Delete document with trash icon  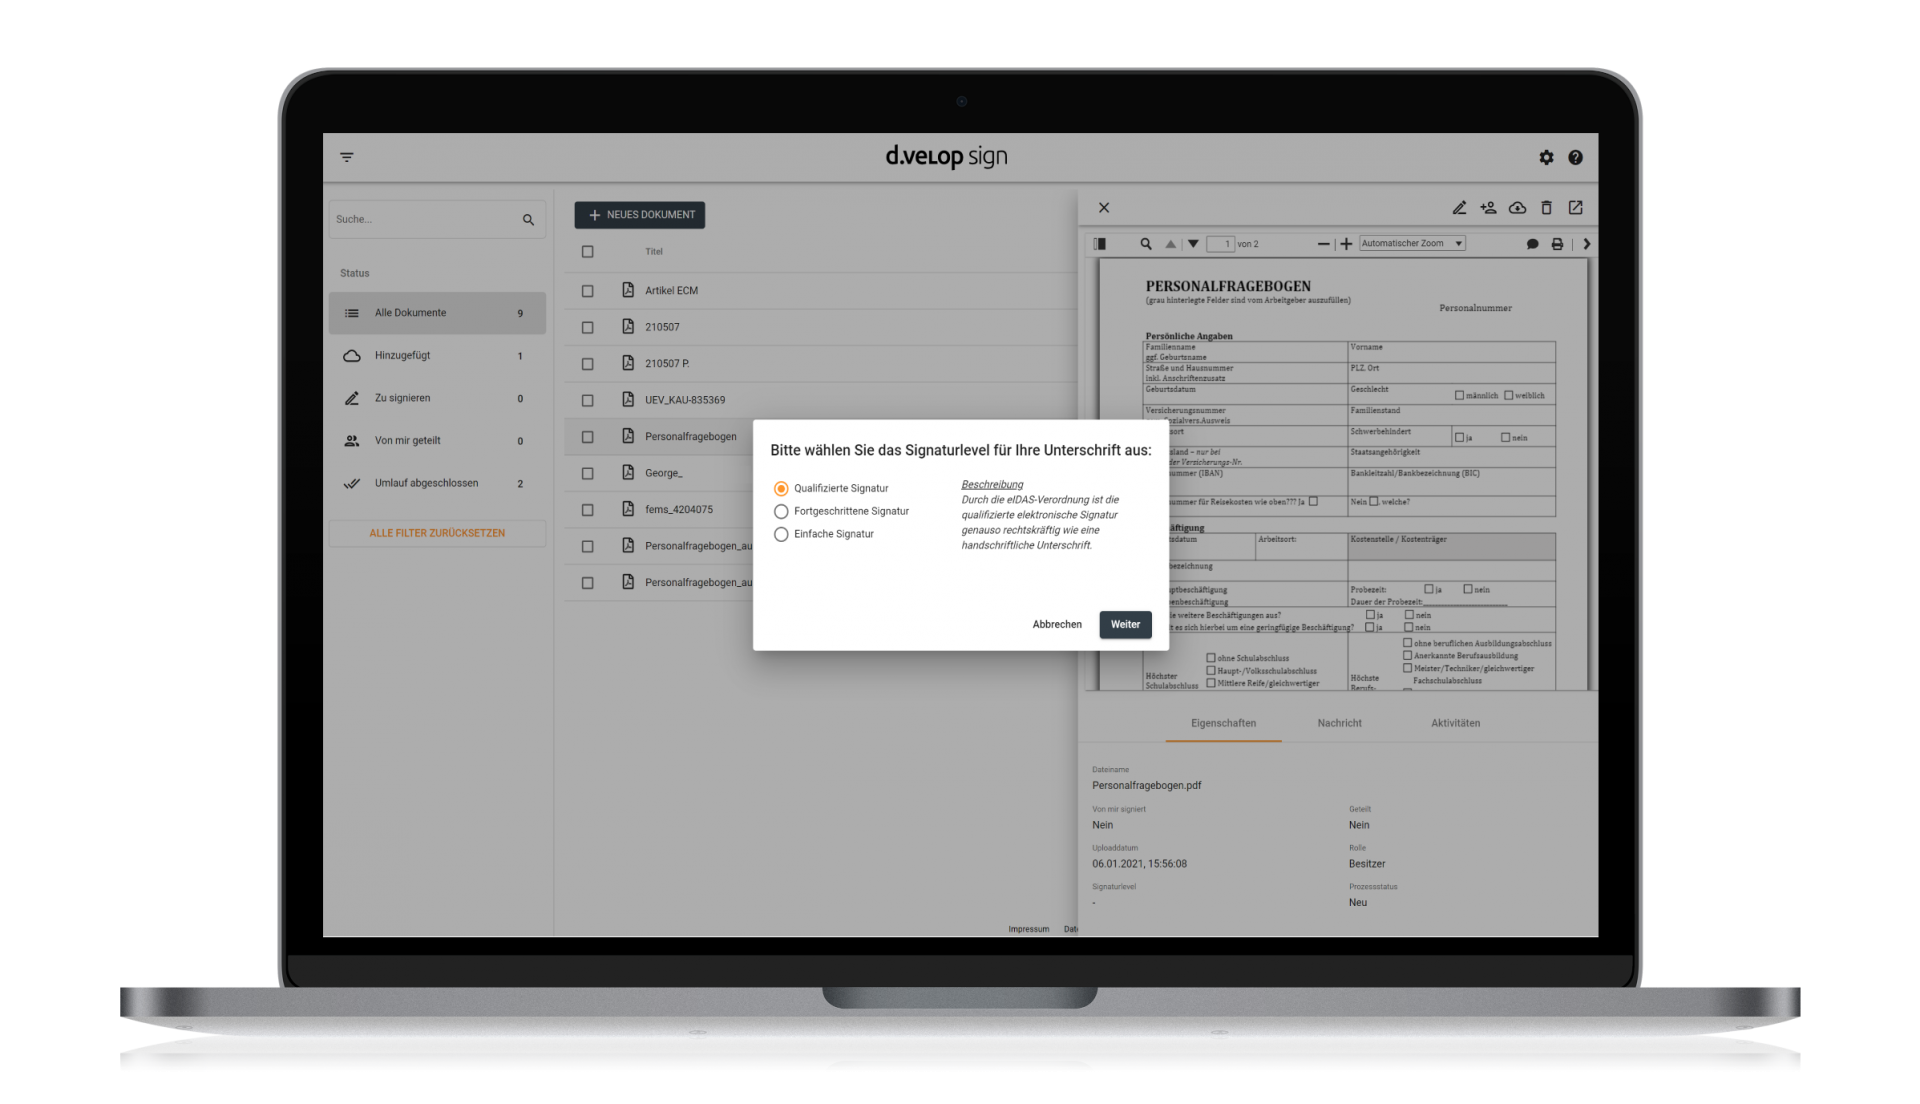(1546, 208)
